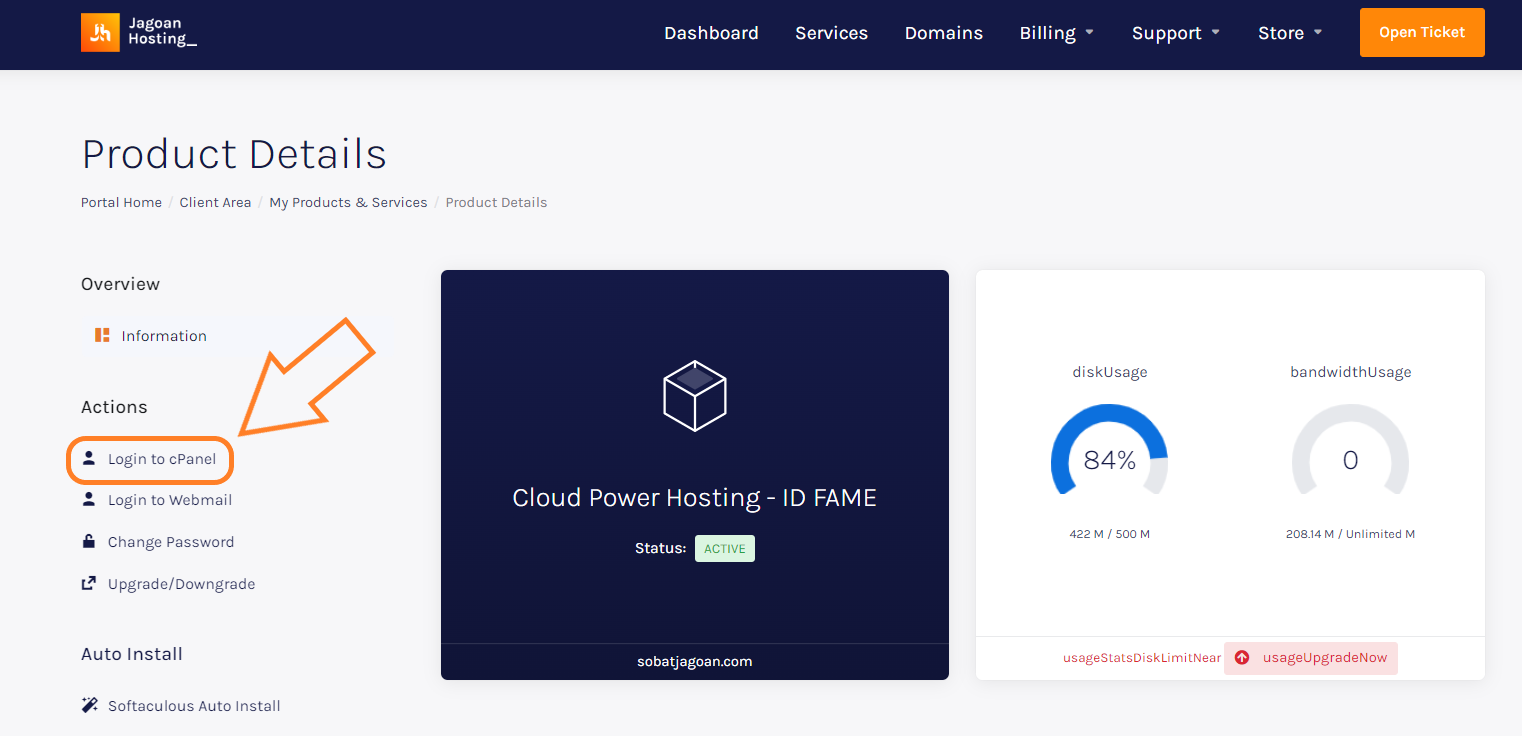
Task: Click the Open Ticket button
Action: (1422, 32)
